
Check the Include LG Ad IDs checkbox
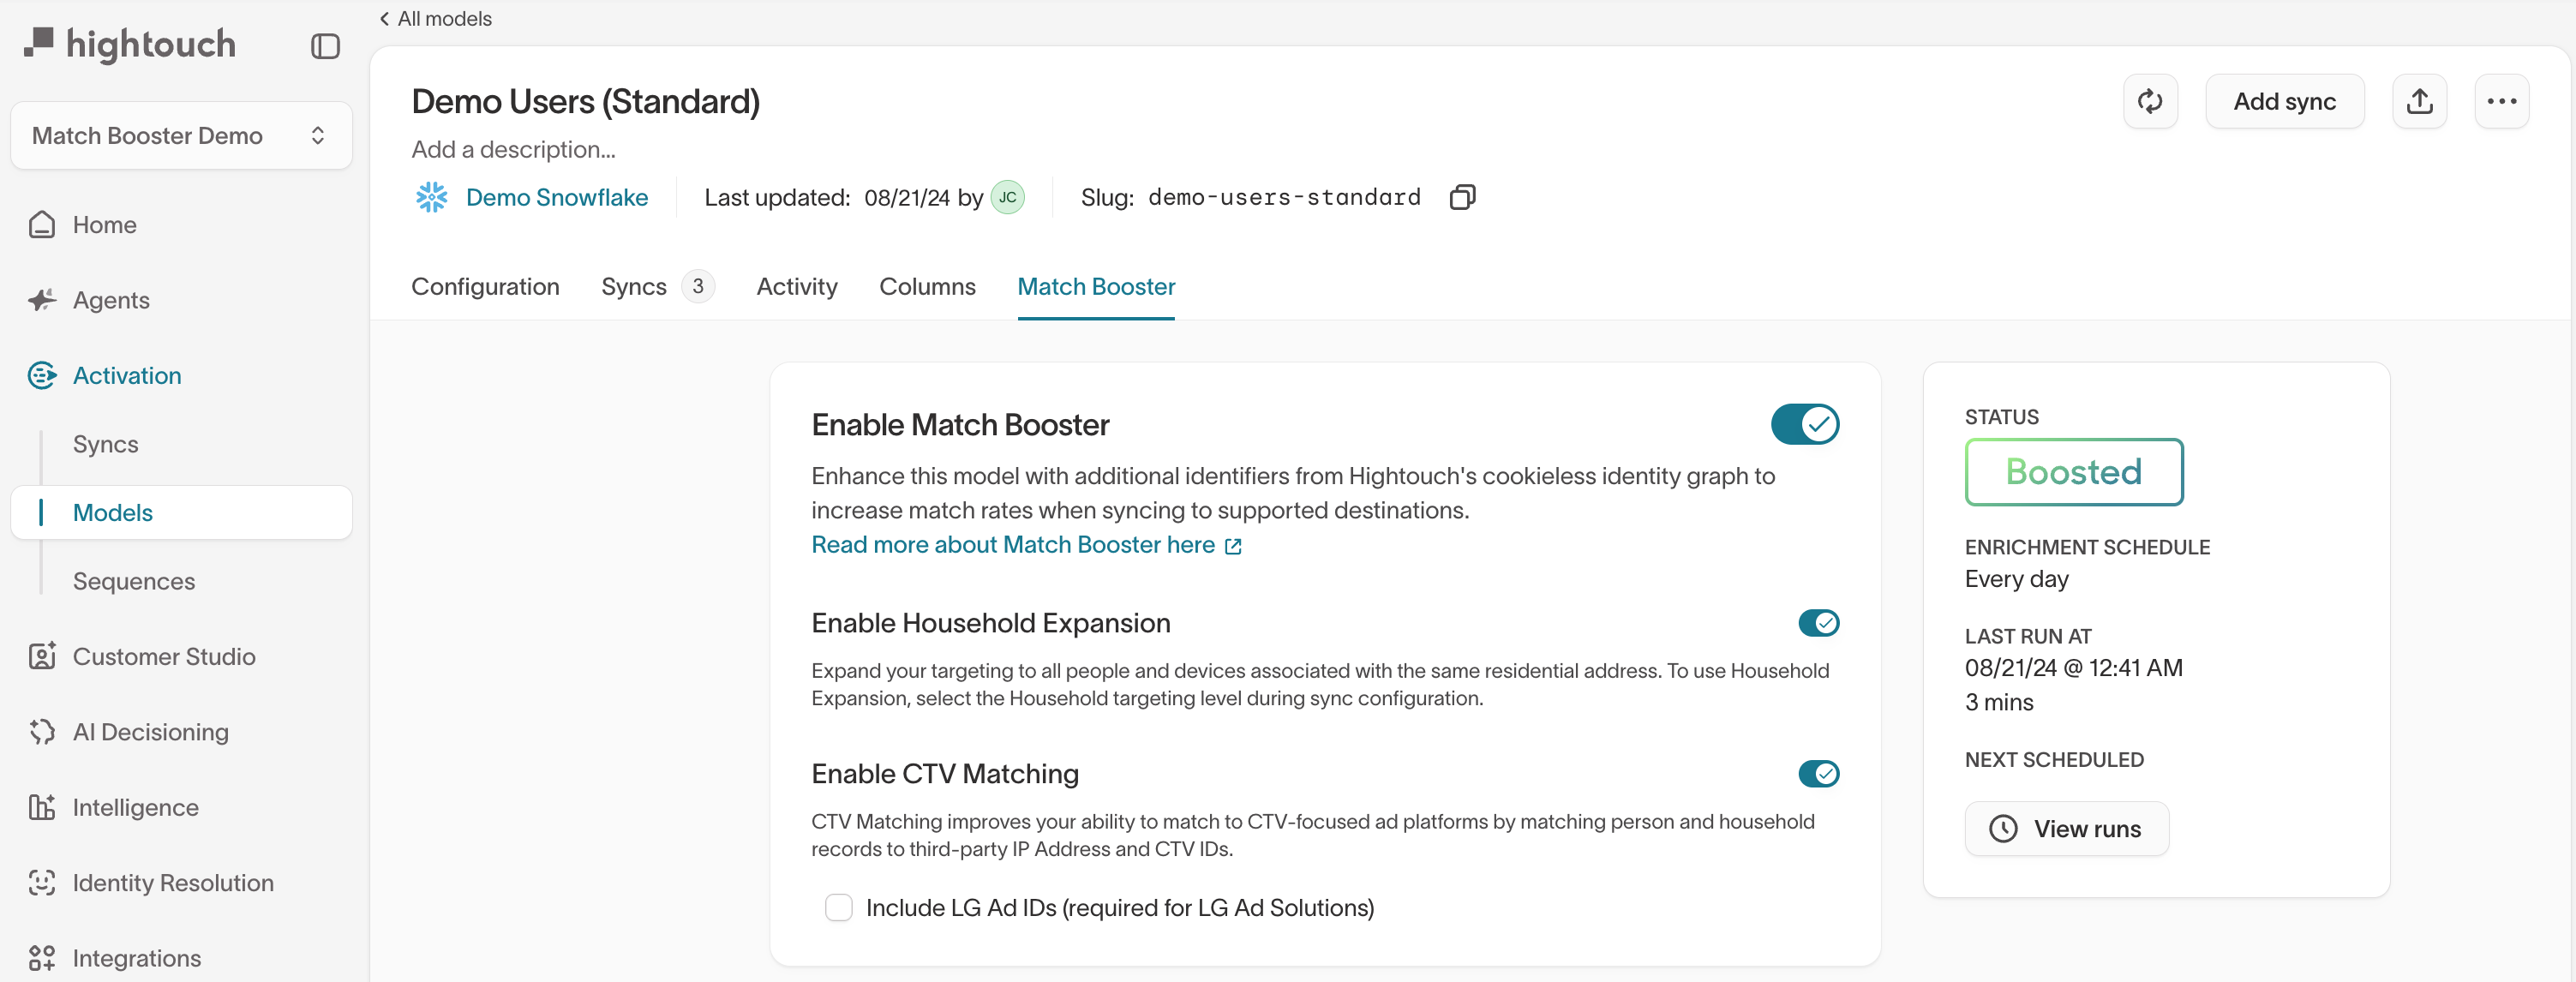[x=839, y=907]
